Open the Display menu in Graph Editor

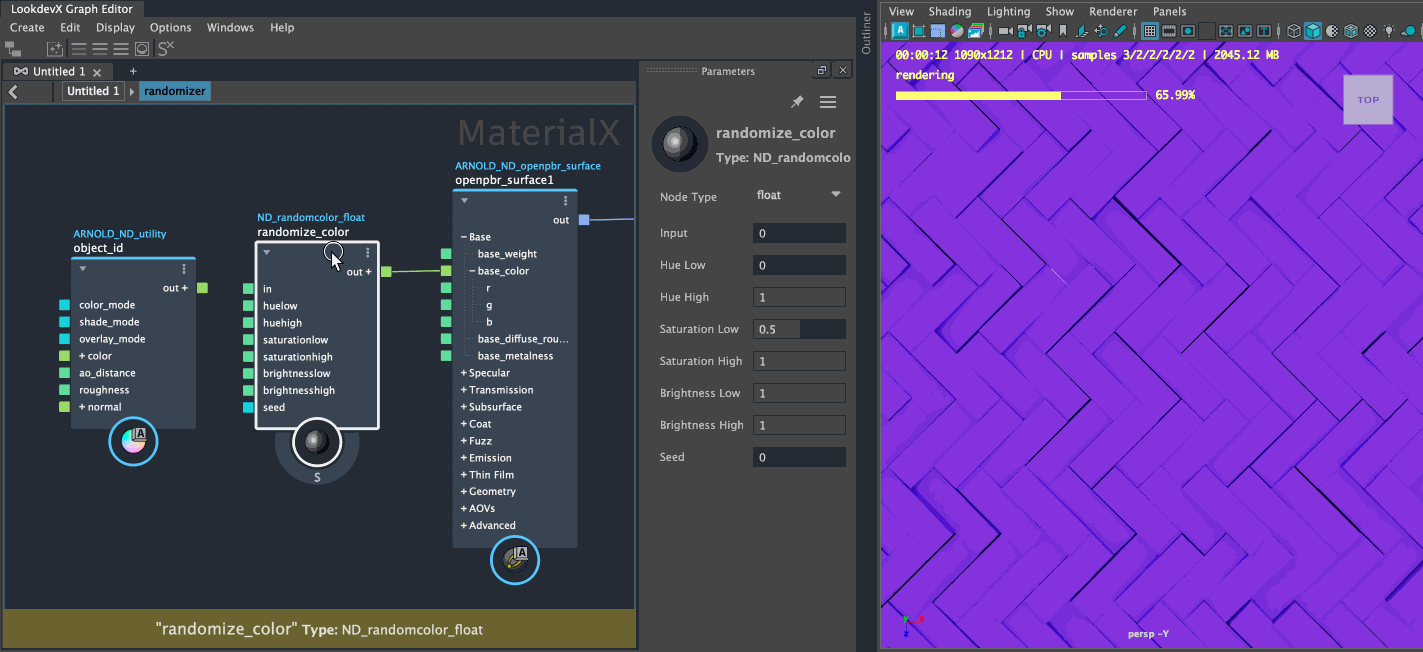[x=115, y=28]
